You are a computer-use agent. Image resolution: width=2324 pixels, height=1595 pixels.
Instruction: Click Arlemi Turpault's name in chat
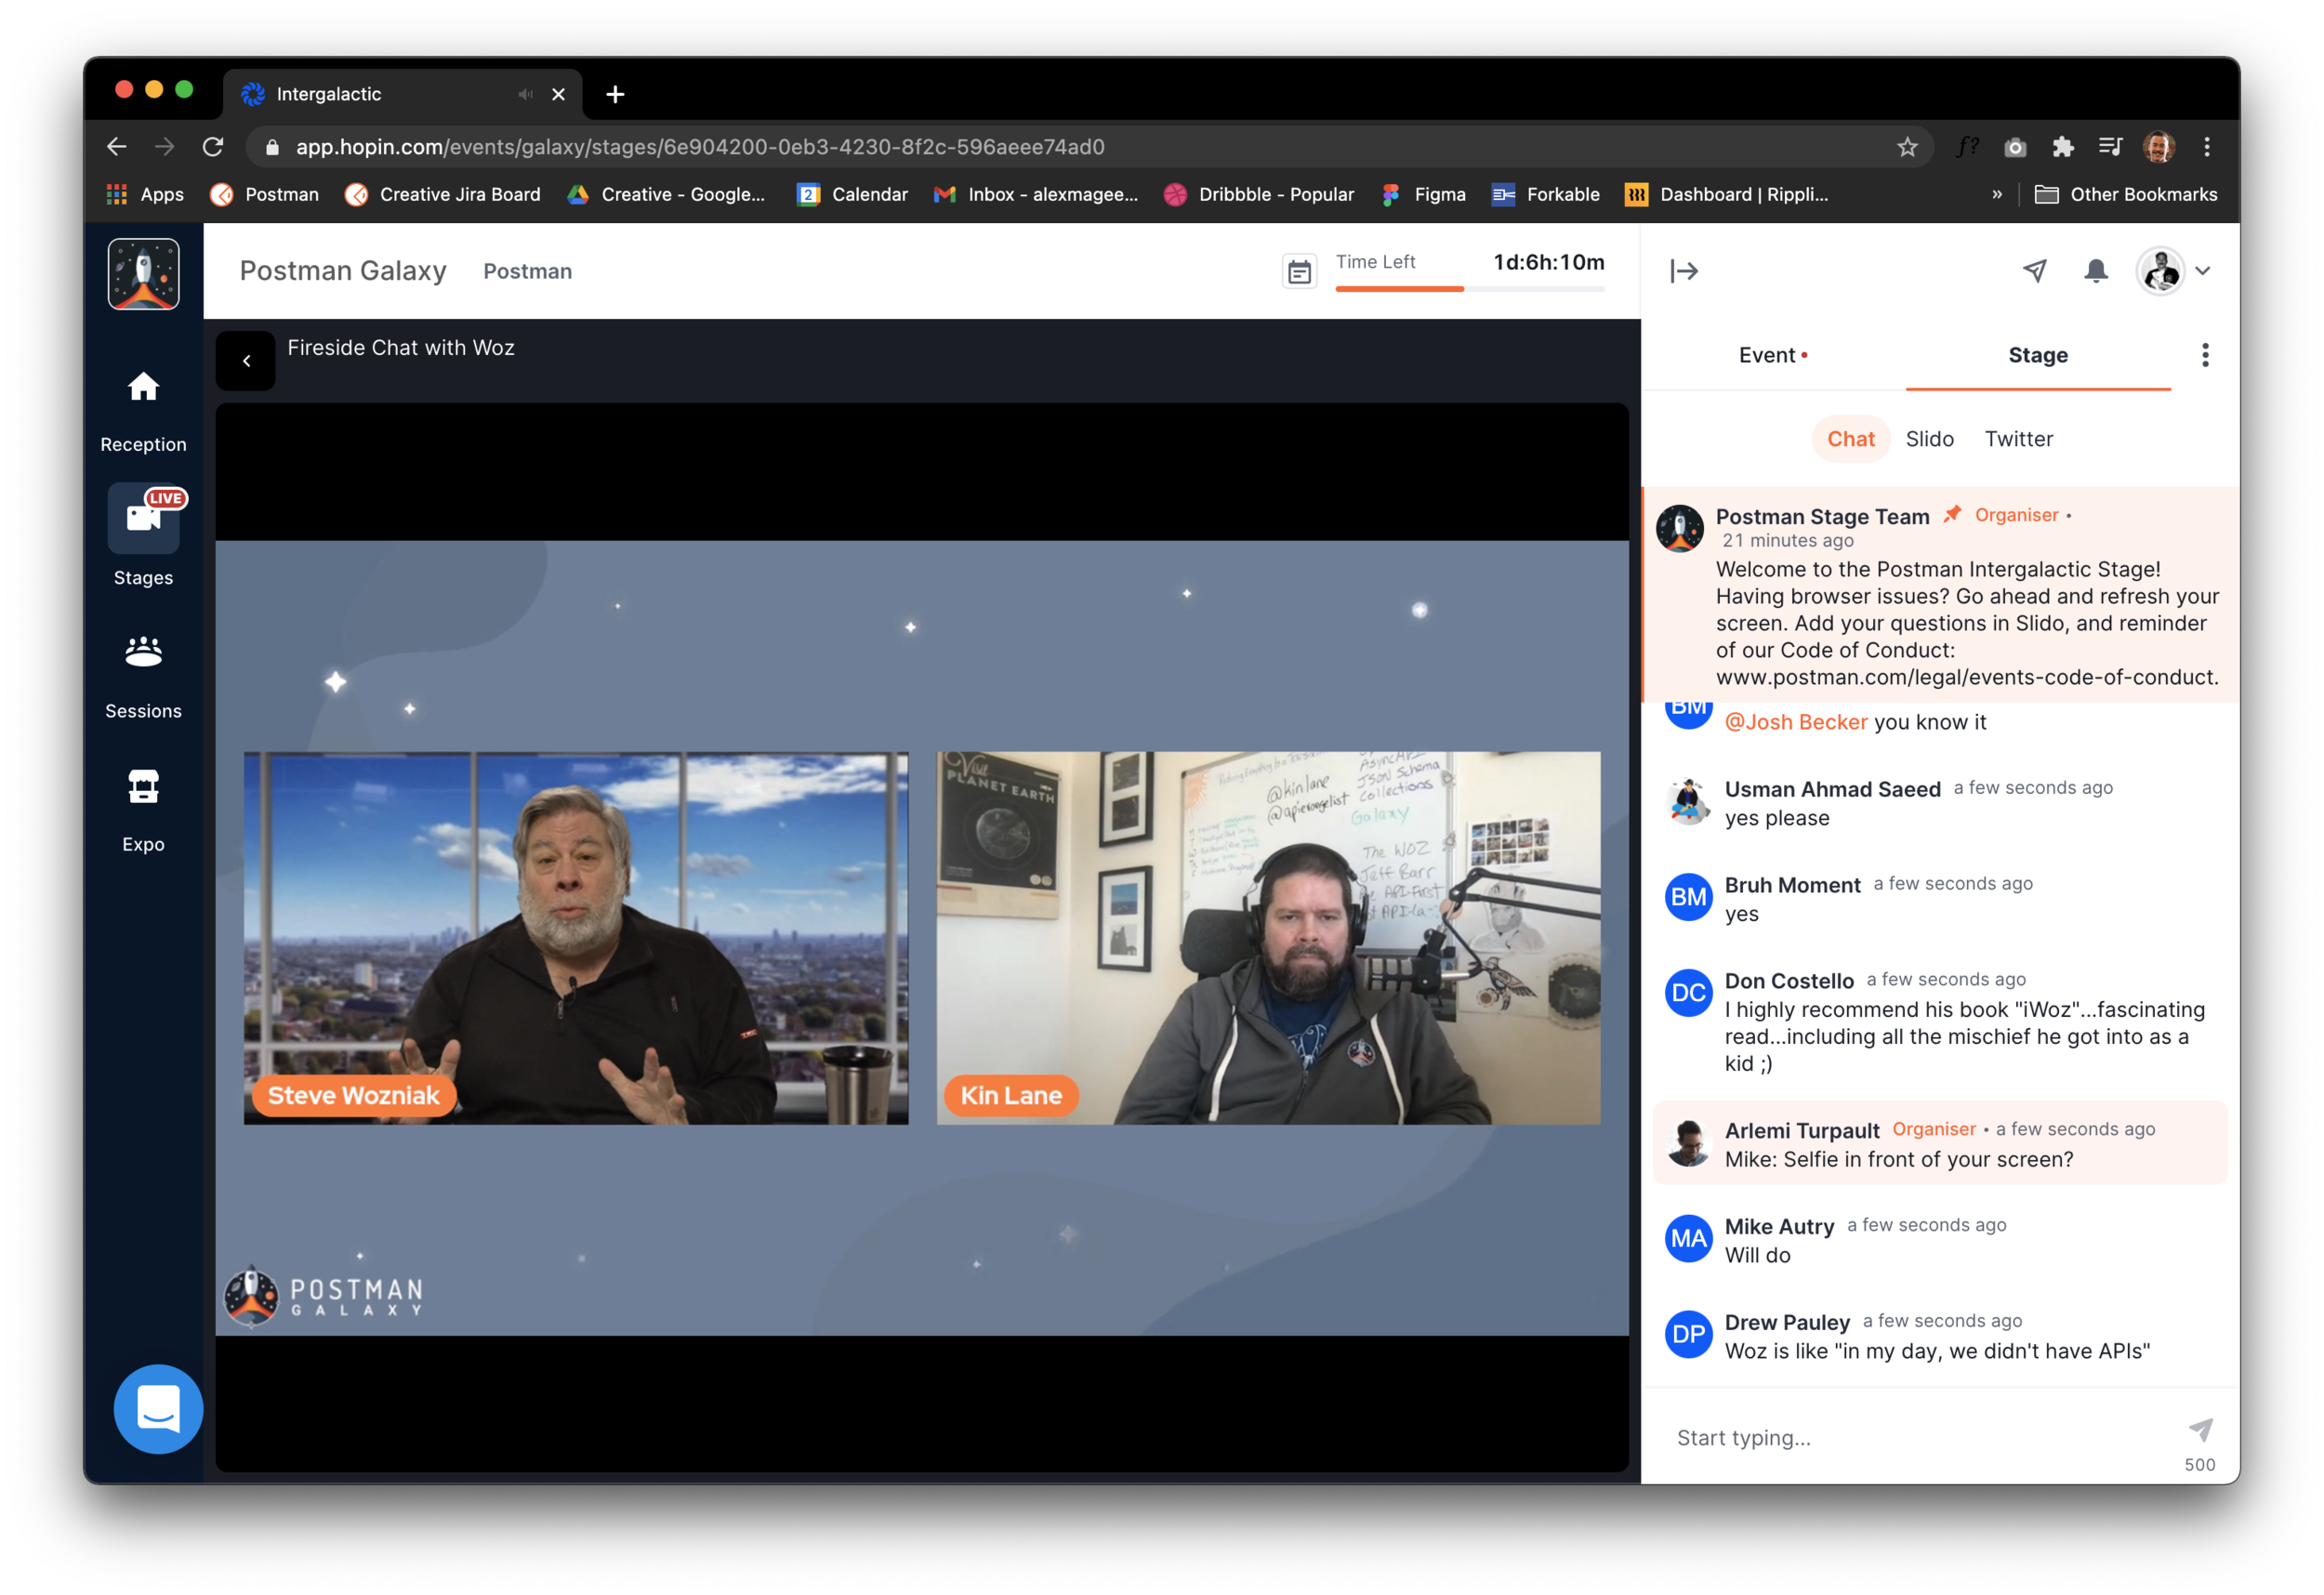point(1802,1130)
